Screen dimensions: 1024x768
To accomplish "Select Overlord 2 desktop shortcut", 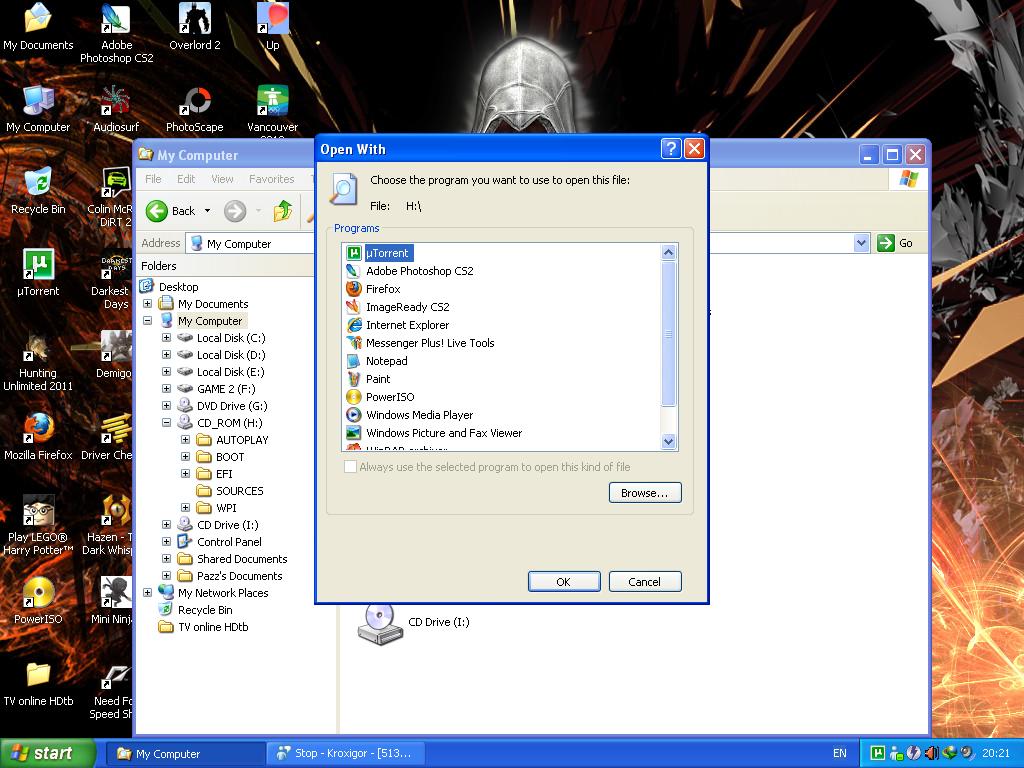I will 195,27.
